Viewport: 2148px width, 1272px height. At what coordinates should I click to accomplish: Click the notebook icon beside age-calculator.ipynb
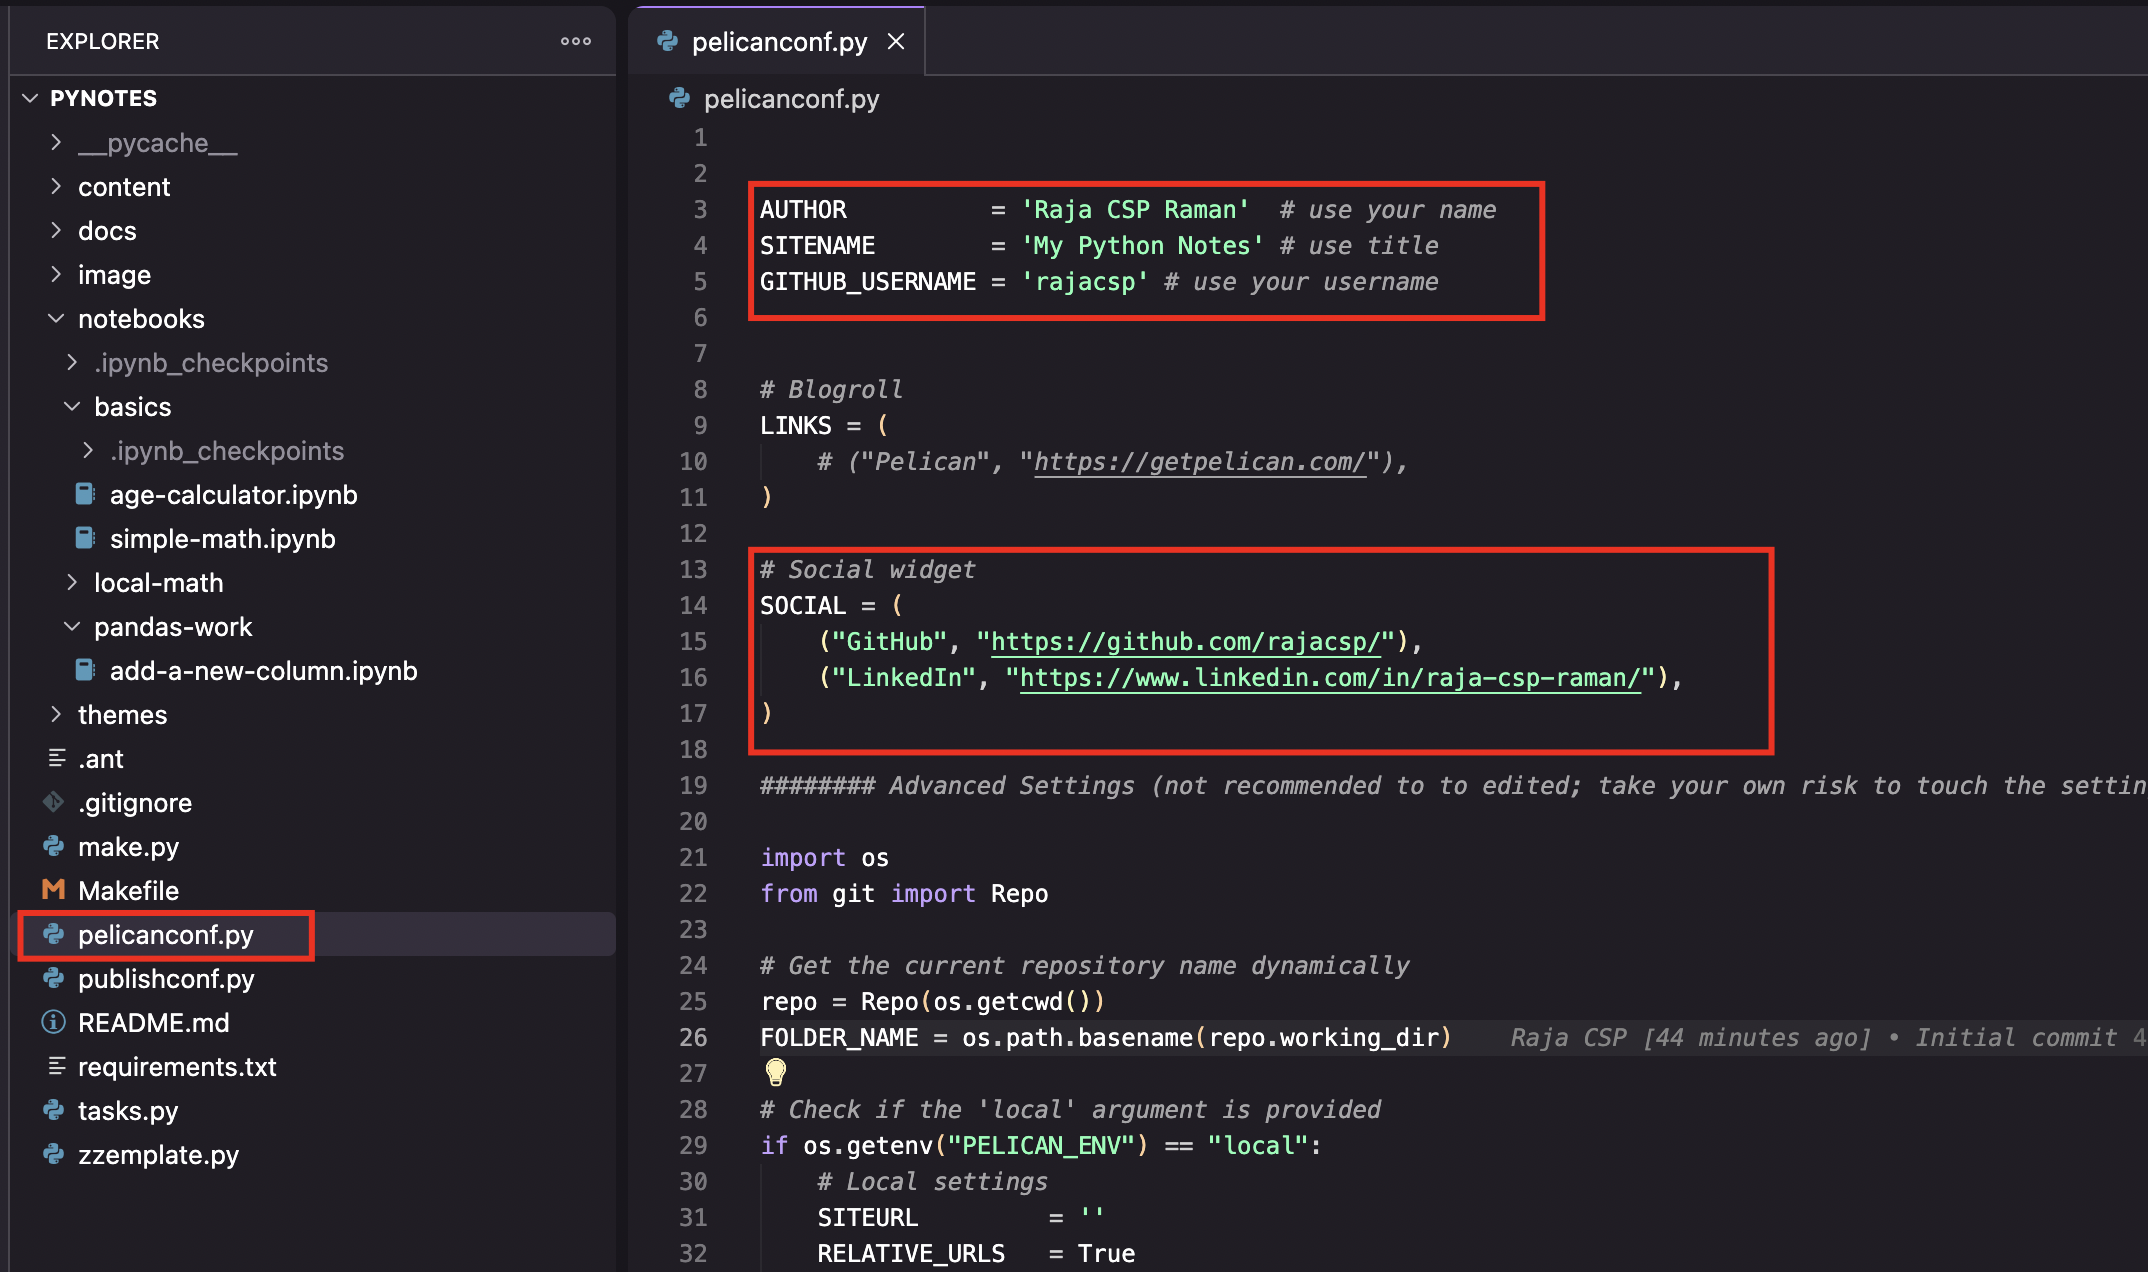[86, 494]
